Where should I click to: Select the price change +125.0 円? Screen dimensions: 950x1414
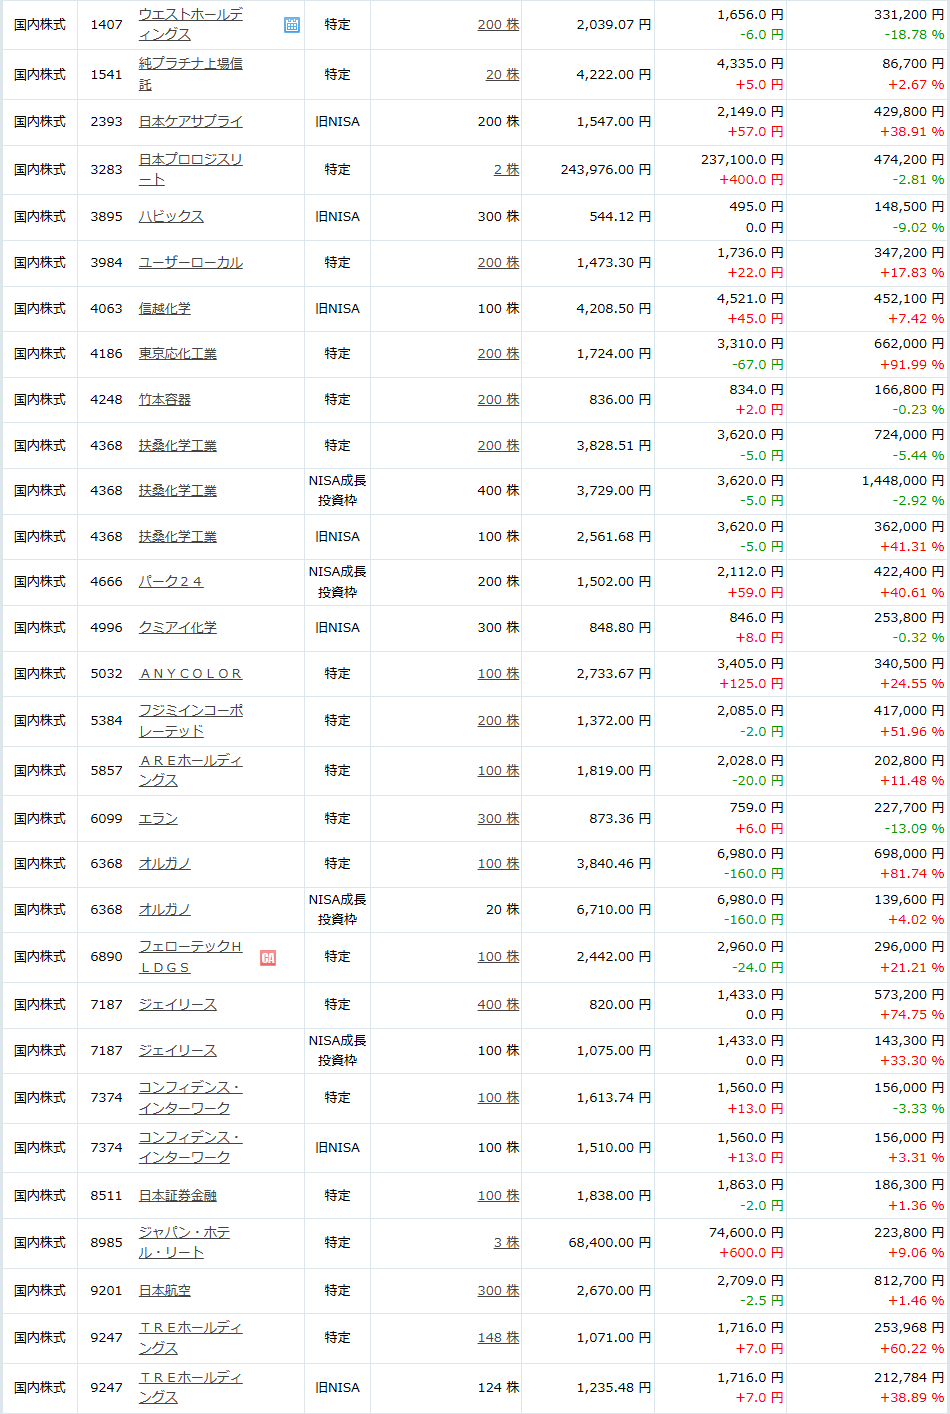click(751, 683)
